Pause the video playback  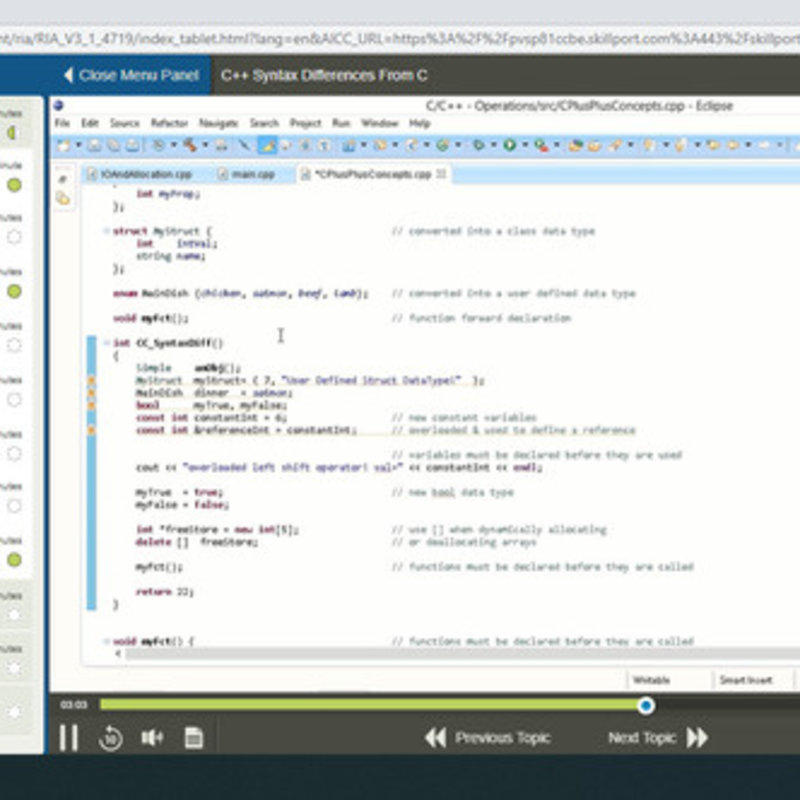tap(68, 737)
